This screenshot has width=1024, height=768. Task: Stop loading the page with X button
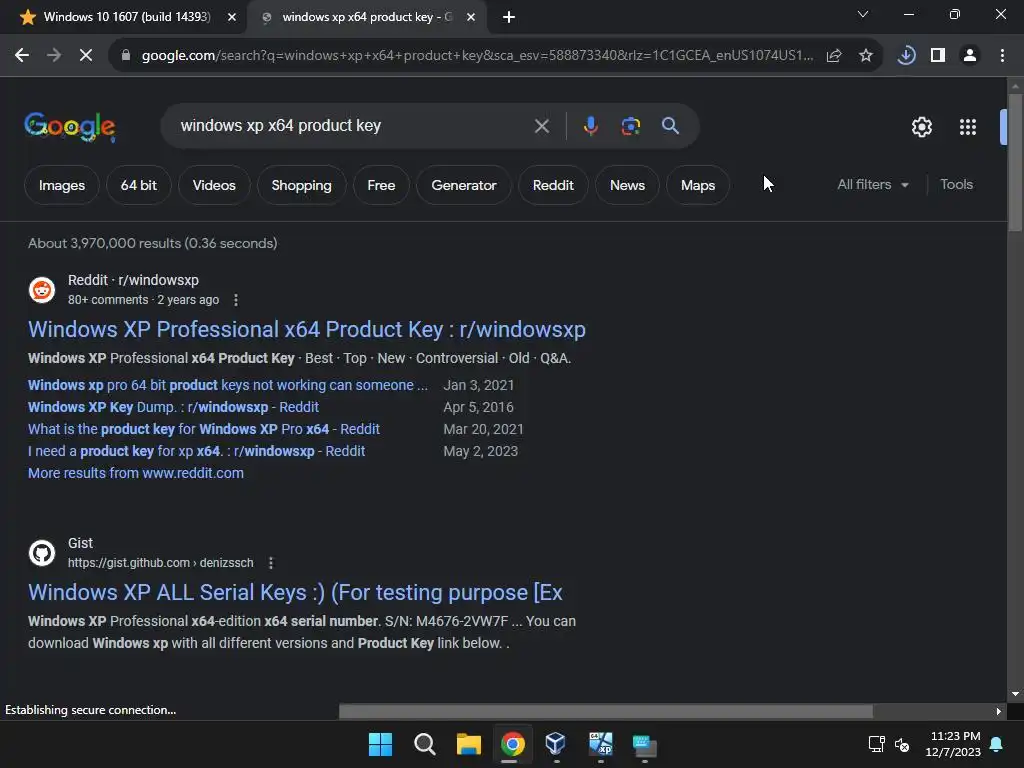(x=86, y=56)
